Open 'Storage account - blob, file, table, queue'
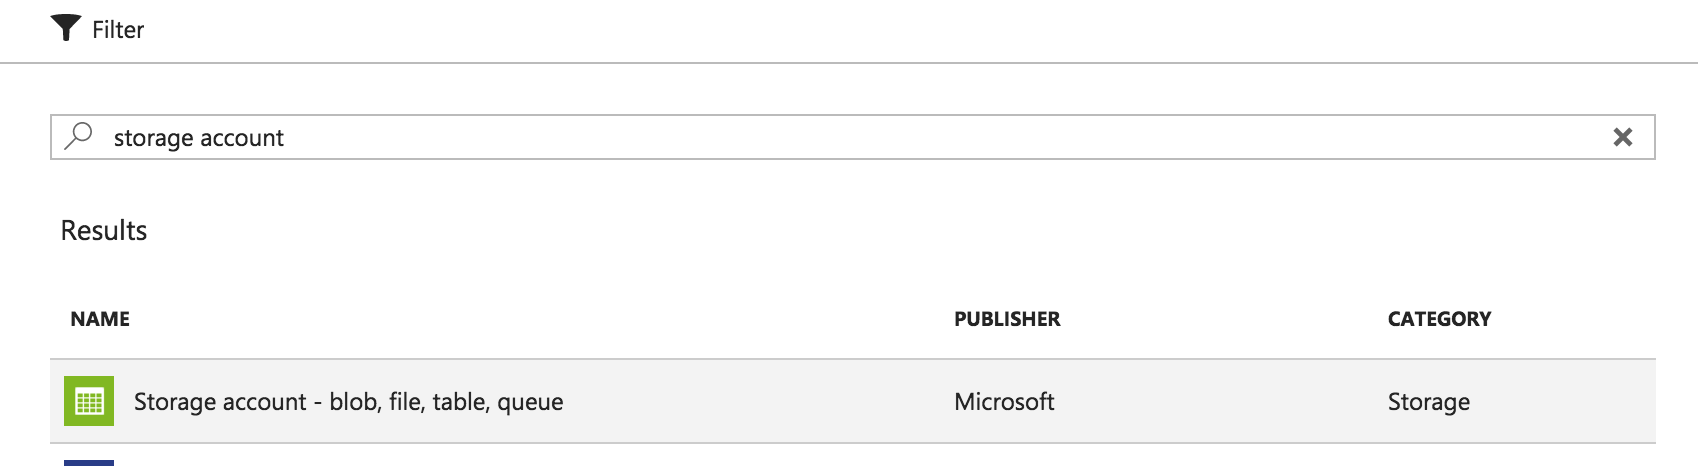1698x466 pixels. click(348, 402)
